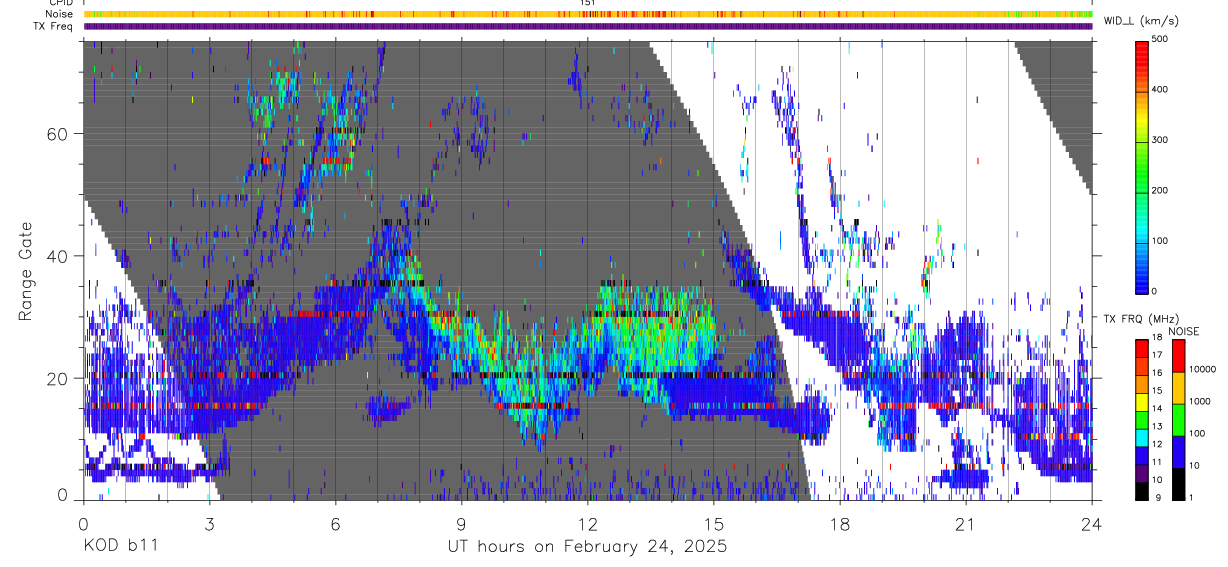Select the 'TX Freq' row label at top
The height and width of the screenshot is (567, 1228).
[53, 26]
